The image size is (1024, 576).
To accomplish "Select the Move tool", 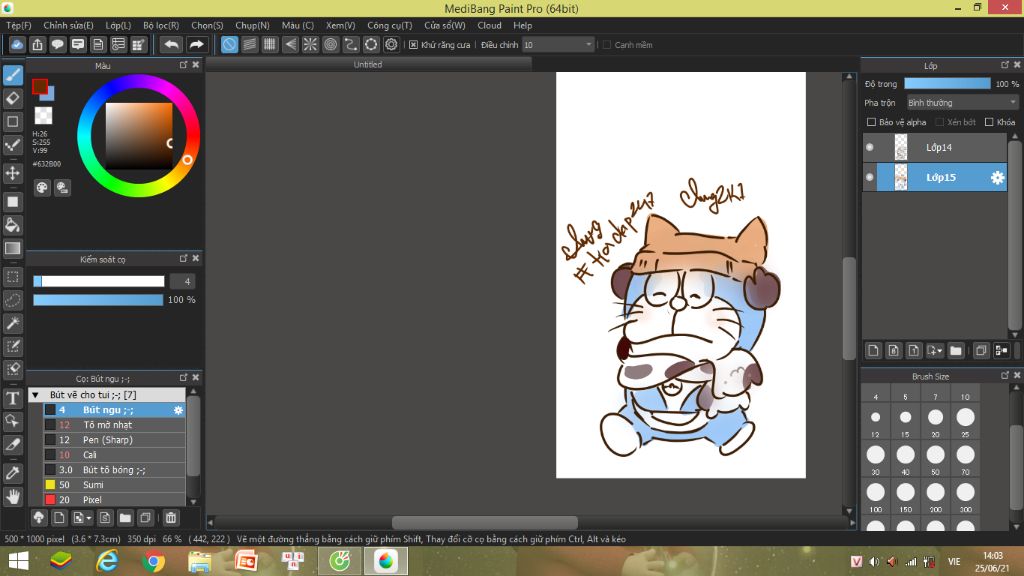I will [x=12, y=173].
